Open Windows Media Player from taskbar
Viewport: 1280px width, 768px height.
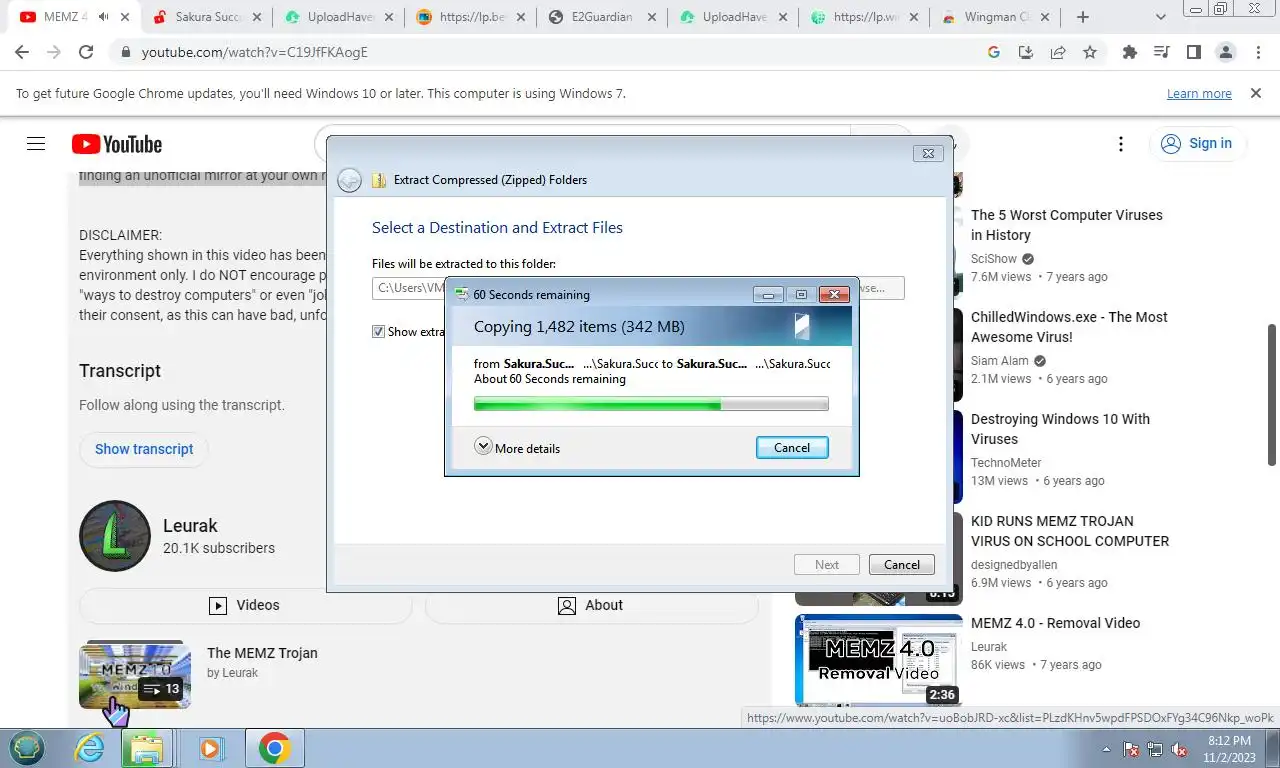click(210, 748)
